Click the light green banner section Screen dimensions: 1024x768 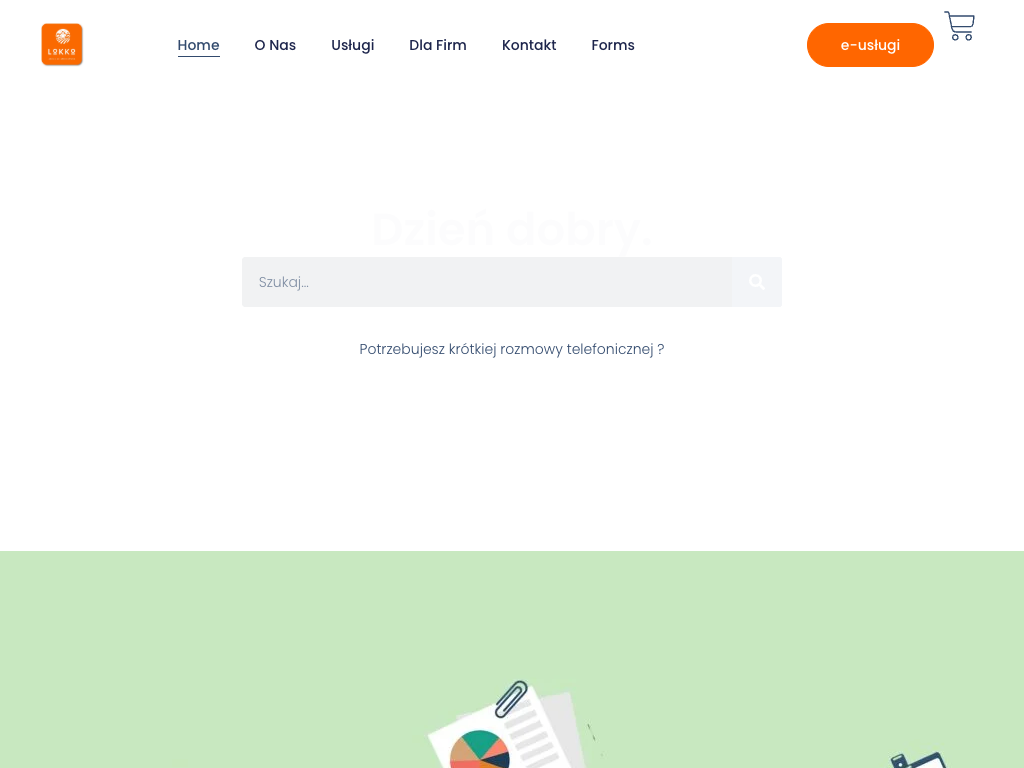pos(512,660)
